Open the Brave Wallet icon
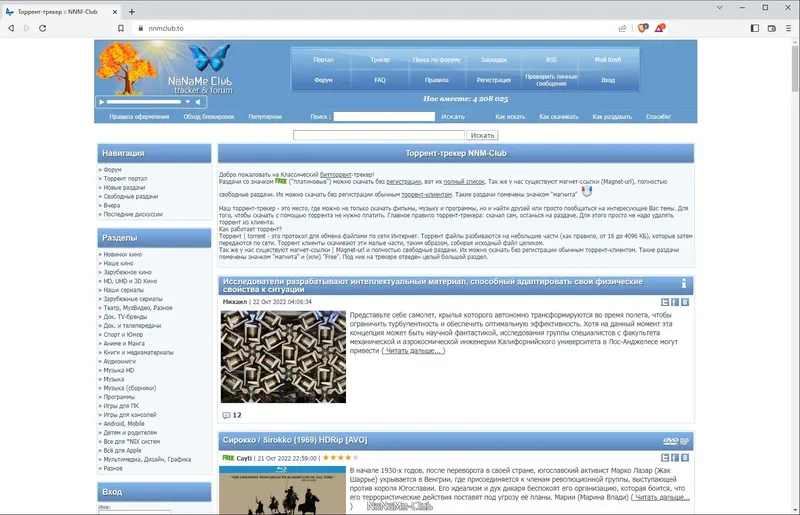Viewport: 800px width, 515px height. coord(771,28)
